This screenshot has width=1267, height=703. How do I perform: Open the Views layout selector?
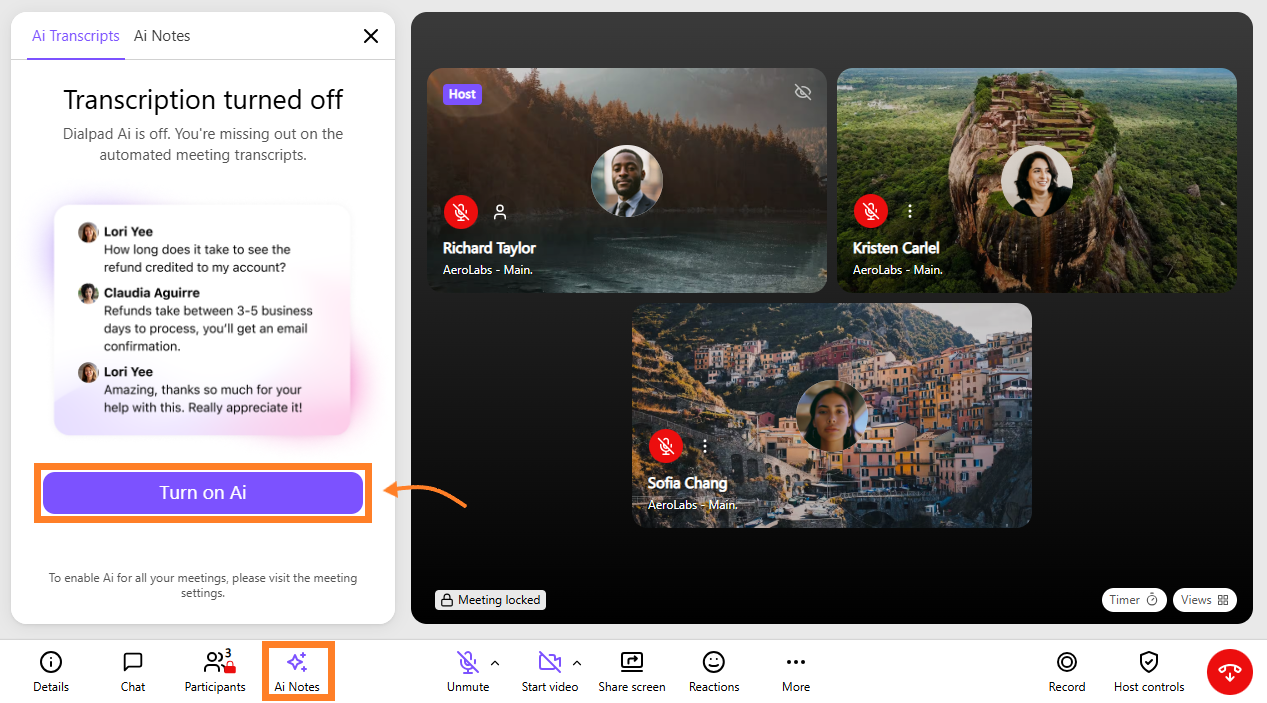coord(1204,600)
